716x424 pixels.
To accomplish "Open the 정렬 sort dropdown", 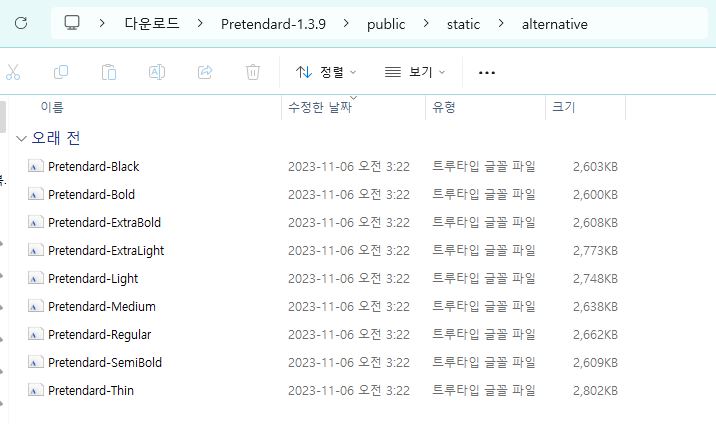I will point(326,72).
